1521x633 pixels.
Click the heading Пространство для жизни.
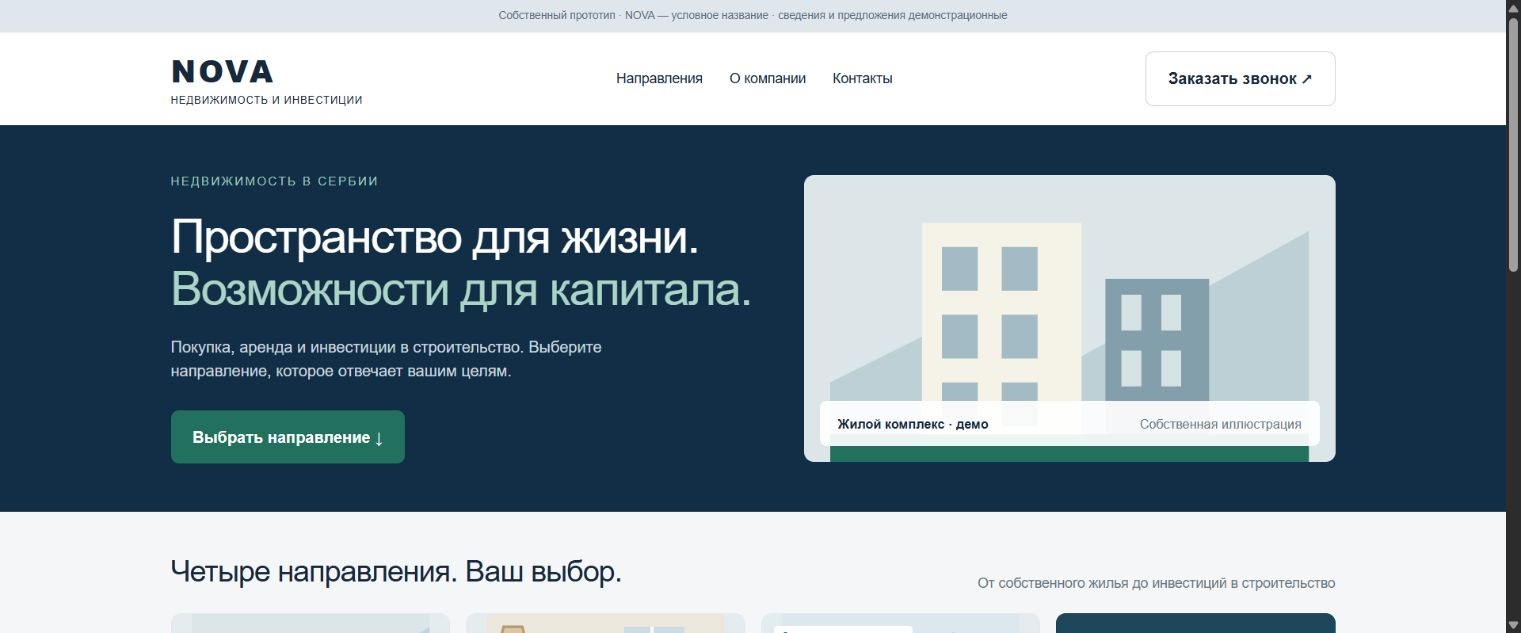(x=435, y=238)
